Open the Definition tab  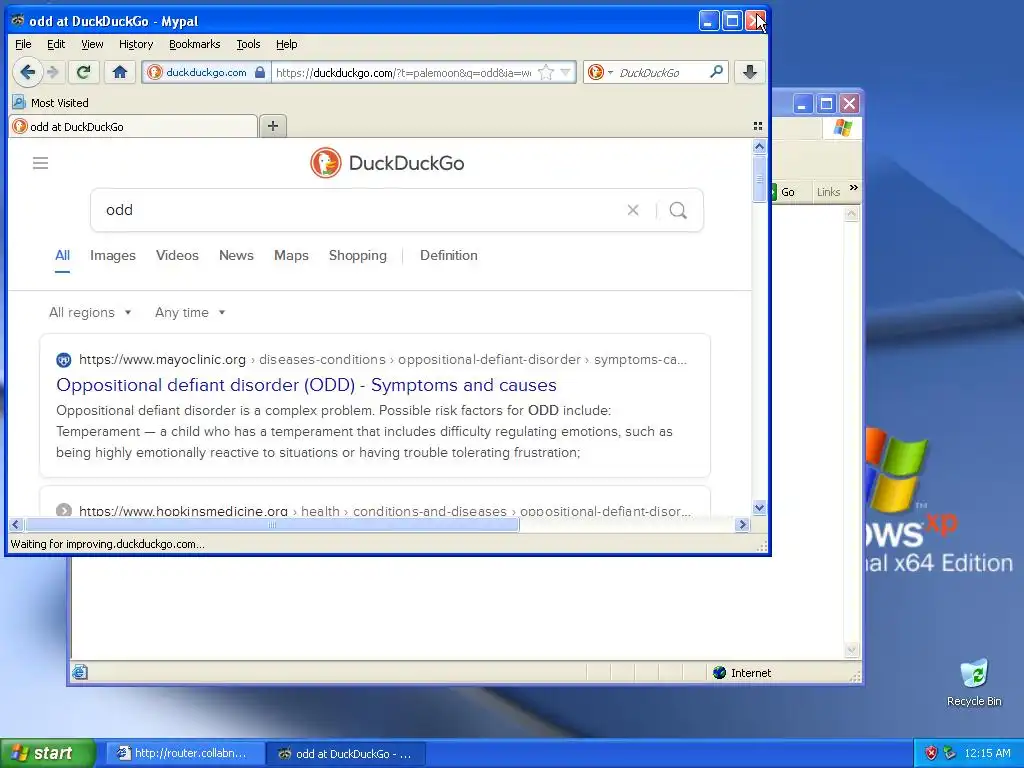(449, 255)
